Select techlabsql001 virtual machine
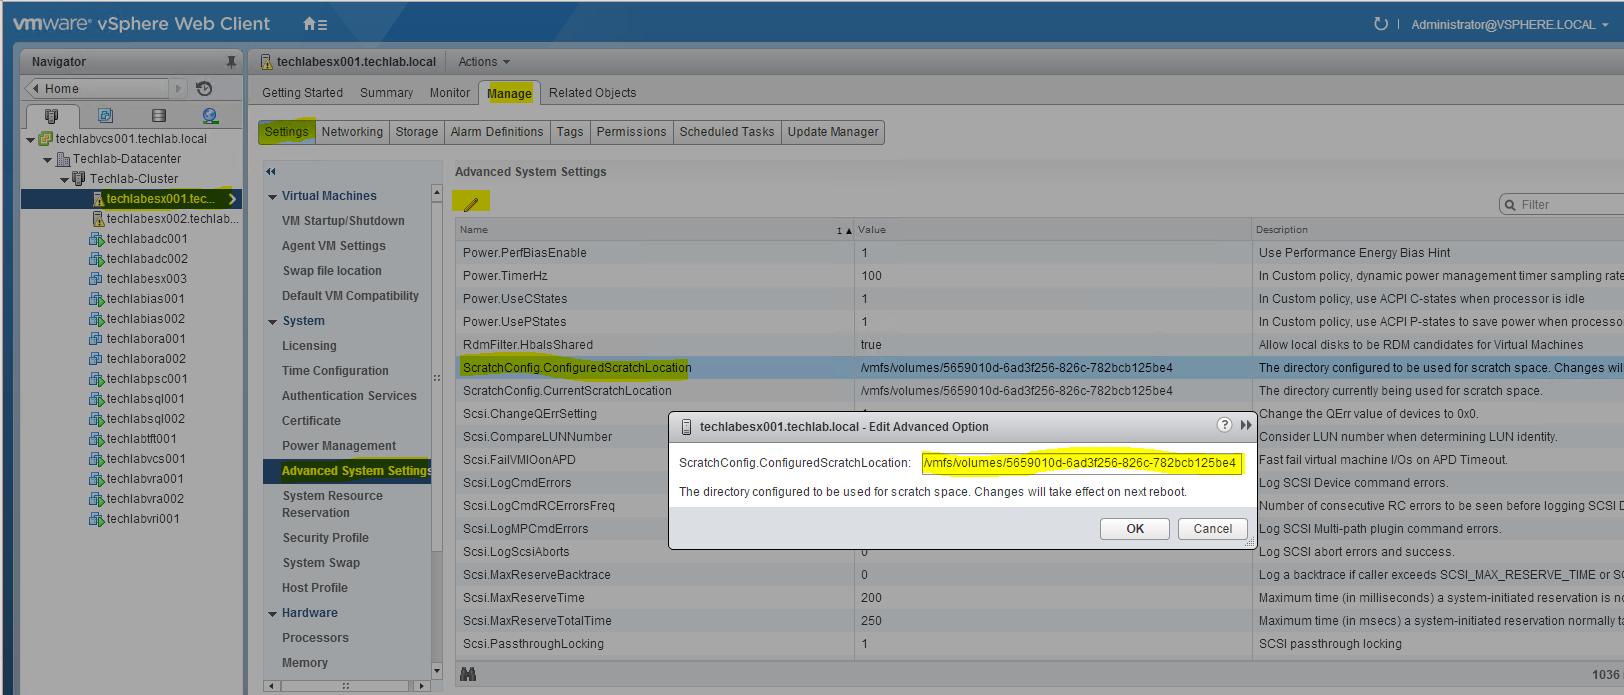1624x695 pixels. (x=146, y=399)
